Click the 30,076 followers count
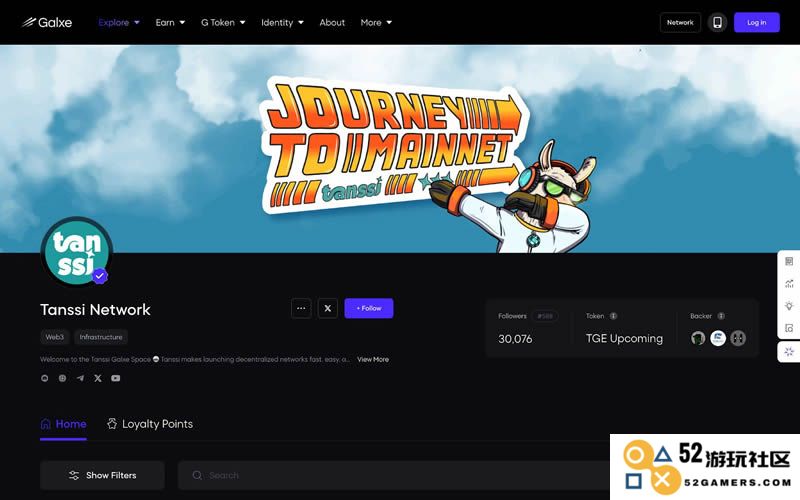 (x=515, y=339)
